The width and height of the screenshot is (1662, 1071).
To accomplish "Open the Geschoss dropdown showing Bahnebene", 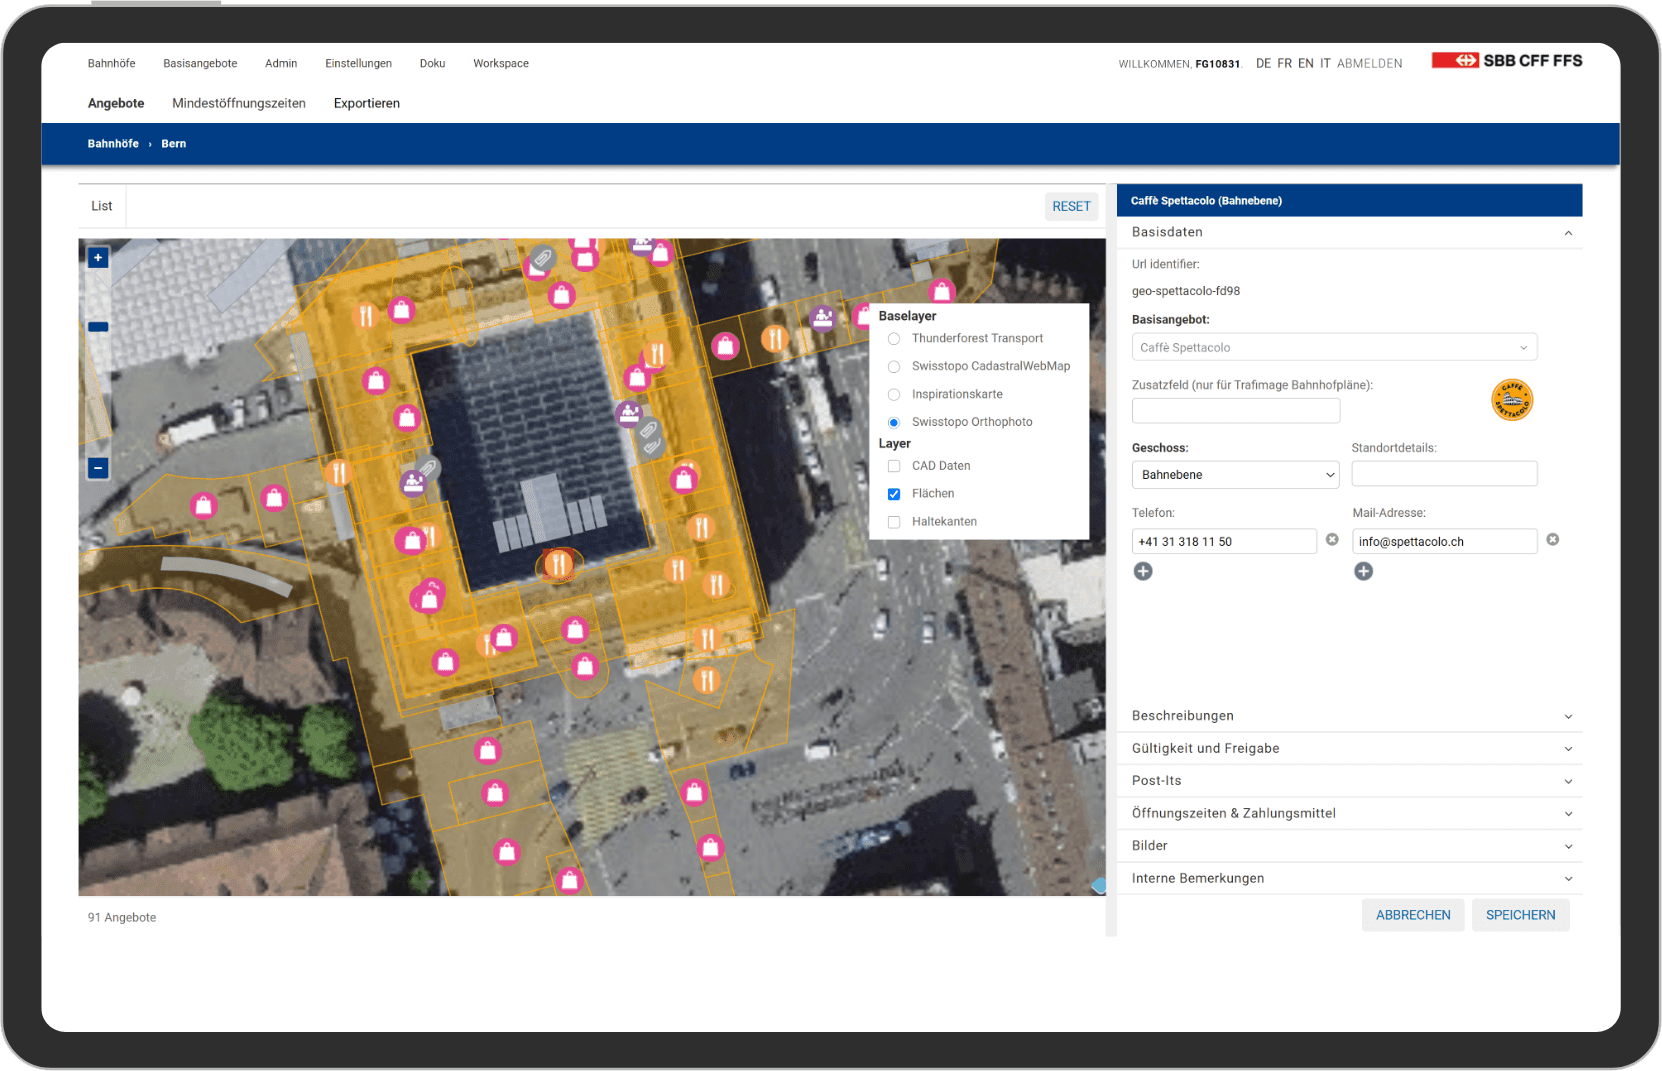I will (1234, 475).
